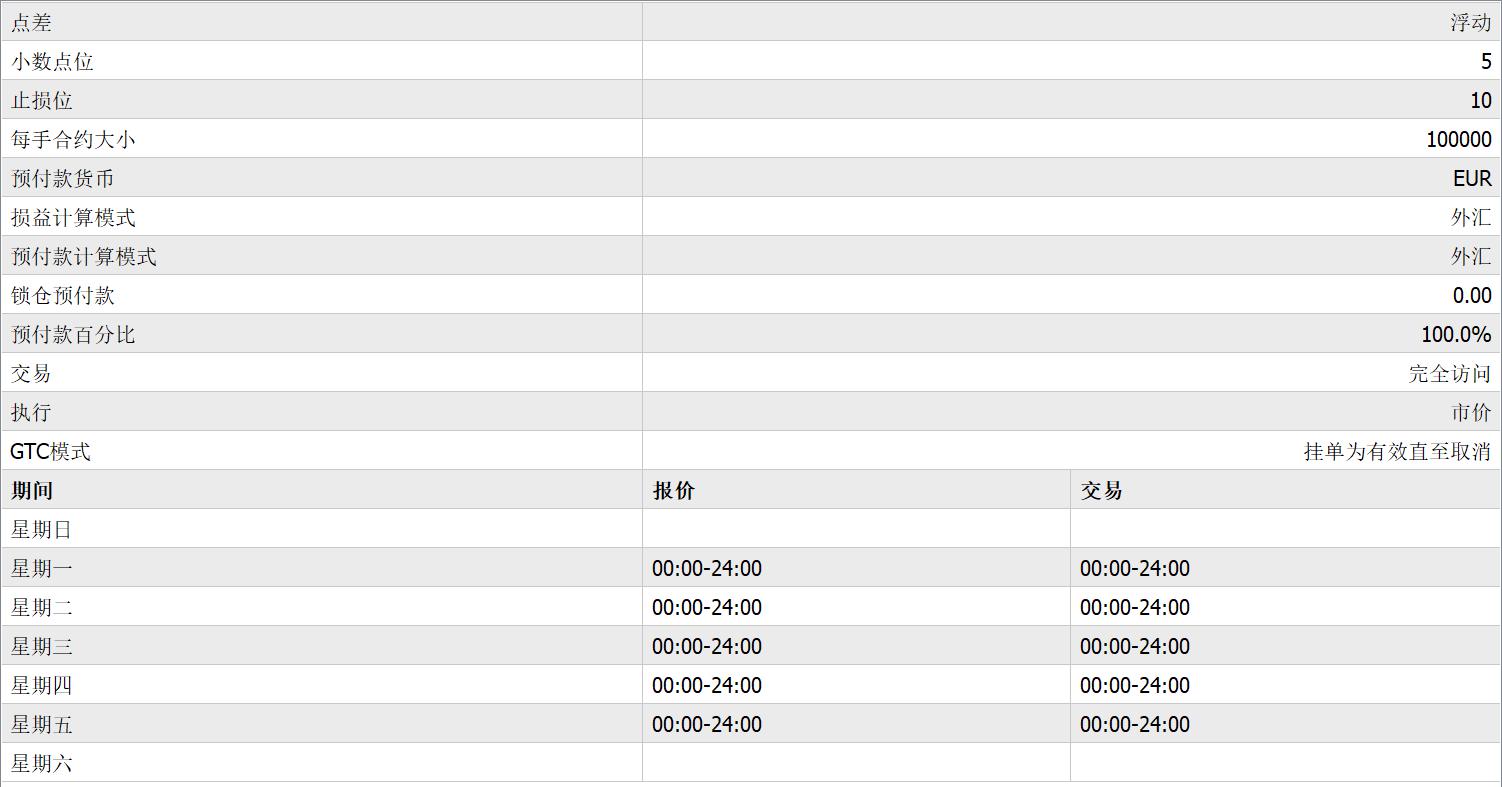Click the 期间 column header
1502x787 pixels.
[32, 490]
